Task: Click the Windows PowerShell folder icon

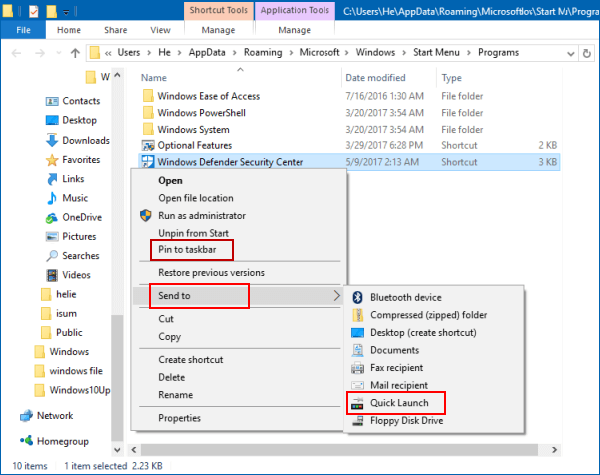Action: click(148, 113)
